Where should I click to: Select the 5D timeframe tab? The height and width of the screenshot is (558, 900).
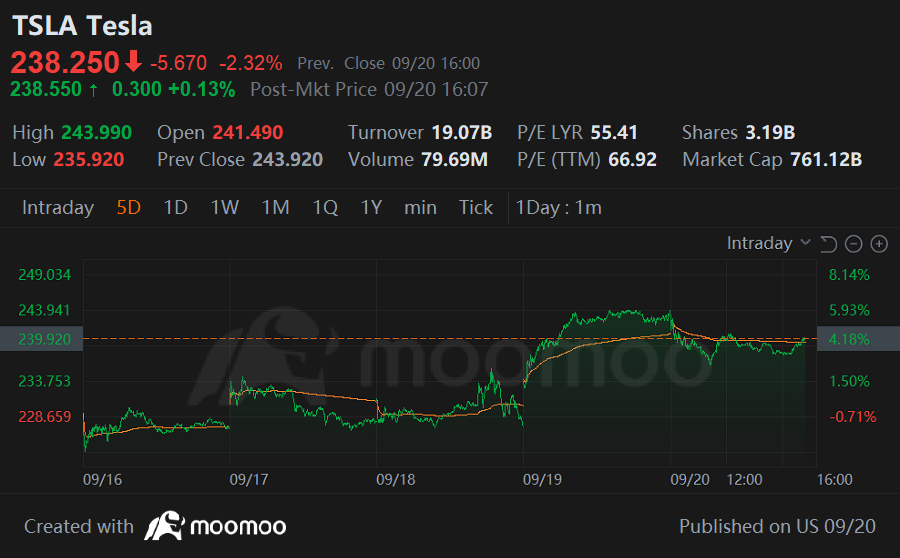pyautogui.click(x=129, y=207)
